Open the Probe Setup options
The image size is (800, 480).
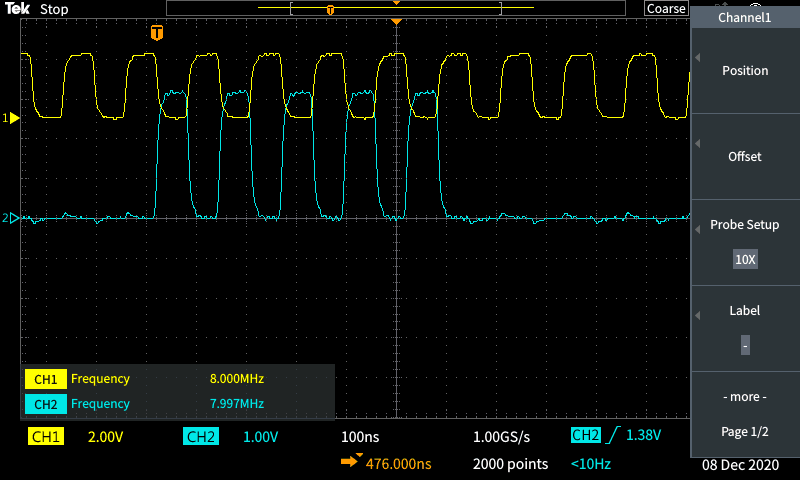pyautogui.click(x=745, y=225)
